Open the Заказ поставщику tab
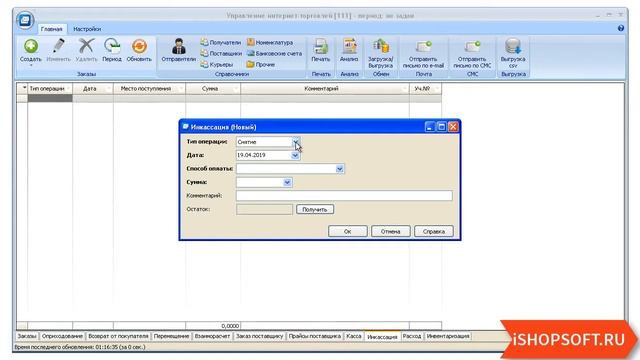This screenshot has height=360, width=640. [259, 336]
